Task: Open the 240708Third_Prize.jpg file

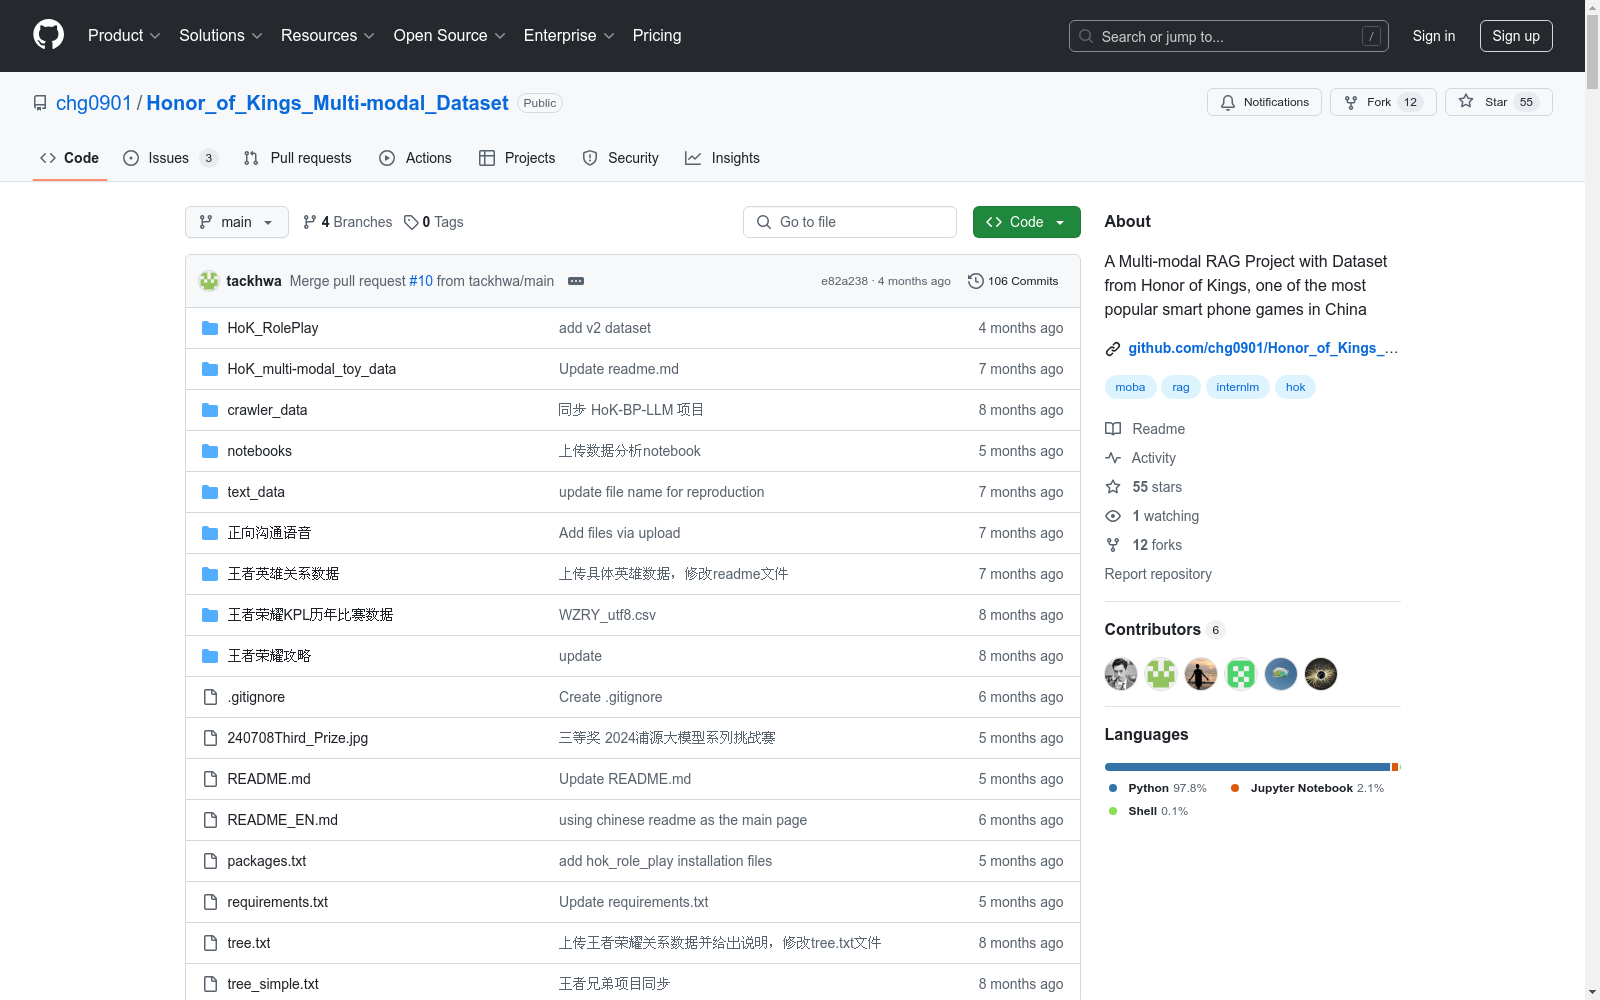Action: point(297,738)
